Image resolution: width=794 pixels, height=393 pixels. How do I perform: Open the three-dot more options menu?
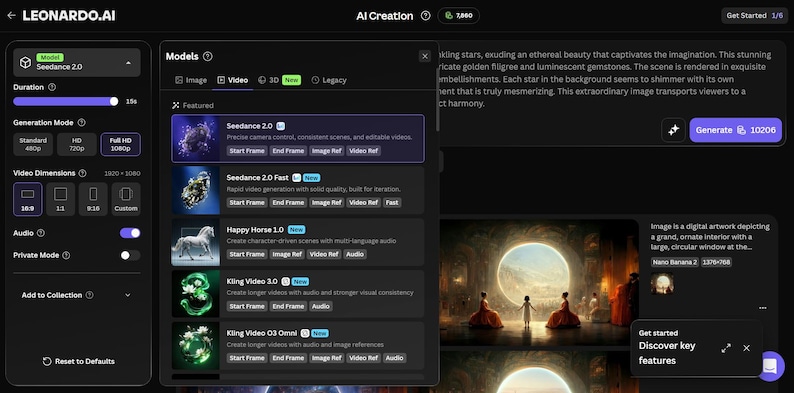point(763,308)
